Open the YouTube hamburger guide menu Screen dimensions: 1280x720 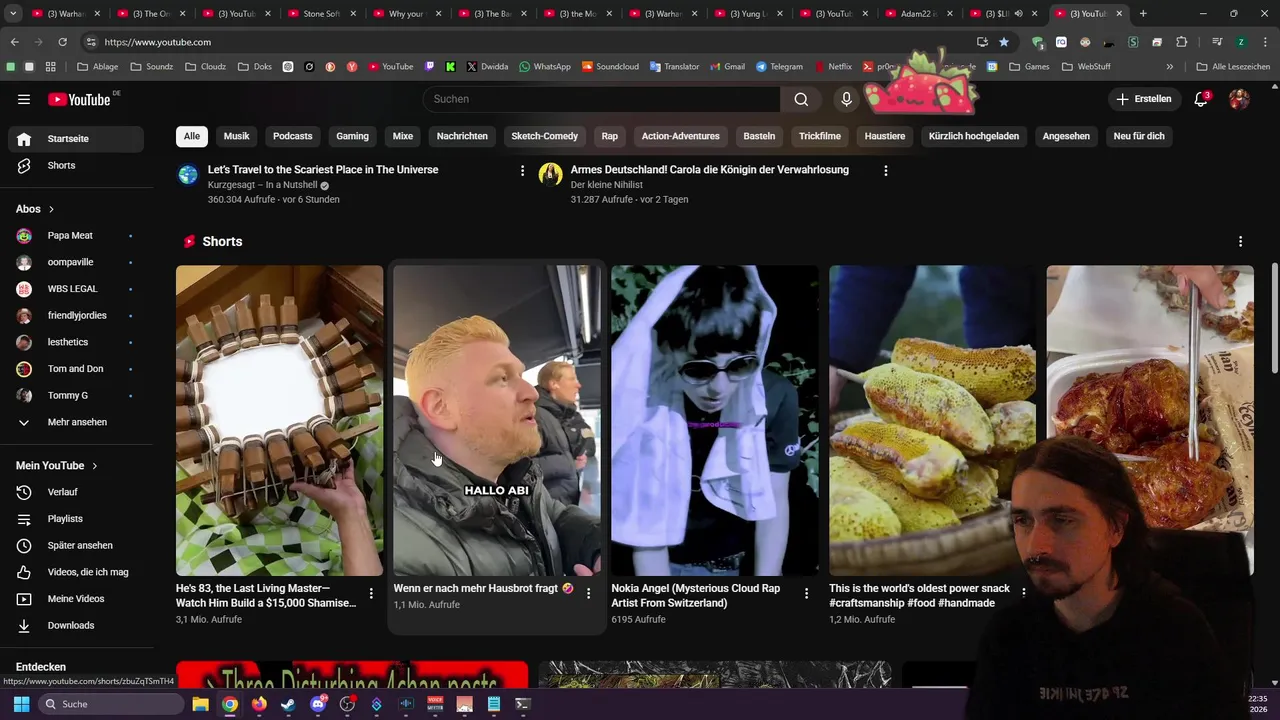pos(24,99)
